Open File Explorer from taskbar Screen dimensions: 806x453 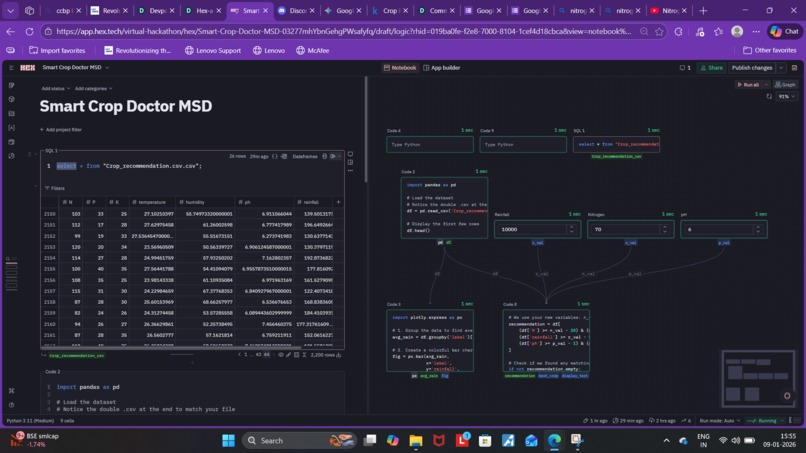tap(415, 440)
